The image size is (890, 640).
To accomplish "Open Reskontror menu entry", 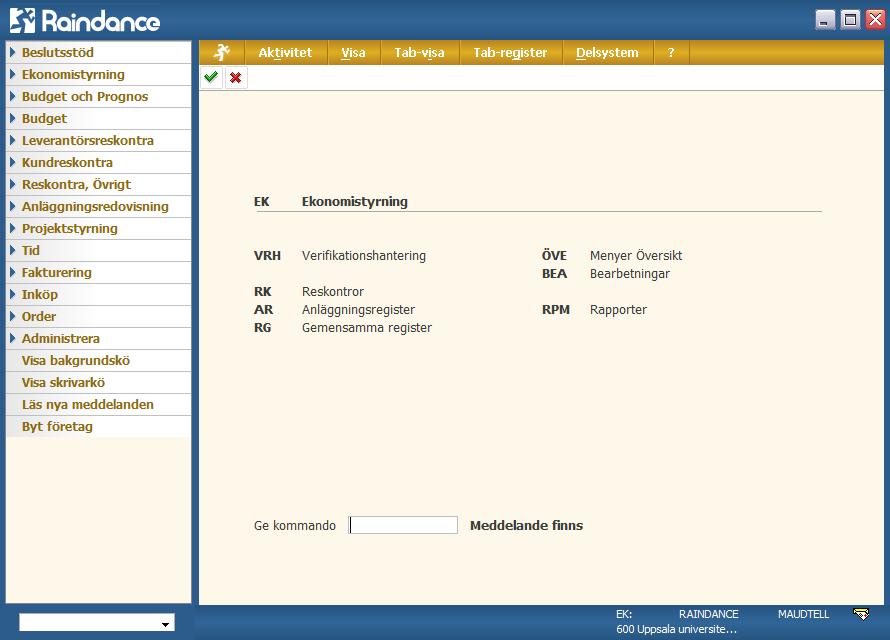I will point(333,292).
